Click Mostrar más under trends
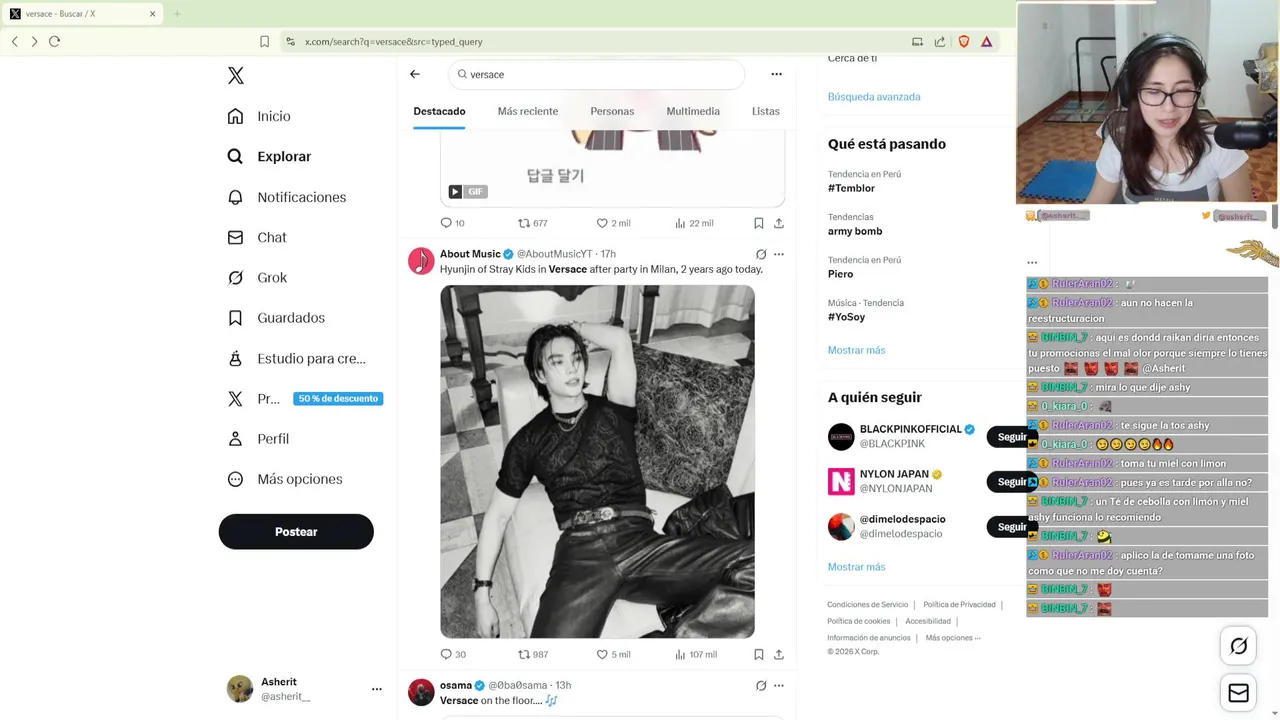This screenshot has width=1280, height=720. [856, 350]
